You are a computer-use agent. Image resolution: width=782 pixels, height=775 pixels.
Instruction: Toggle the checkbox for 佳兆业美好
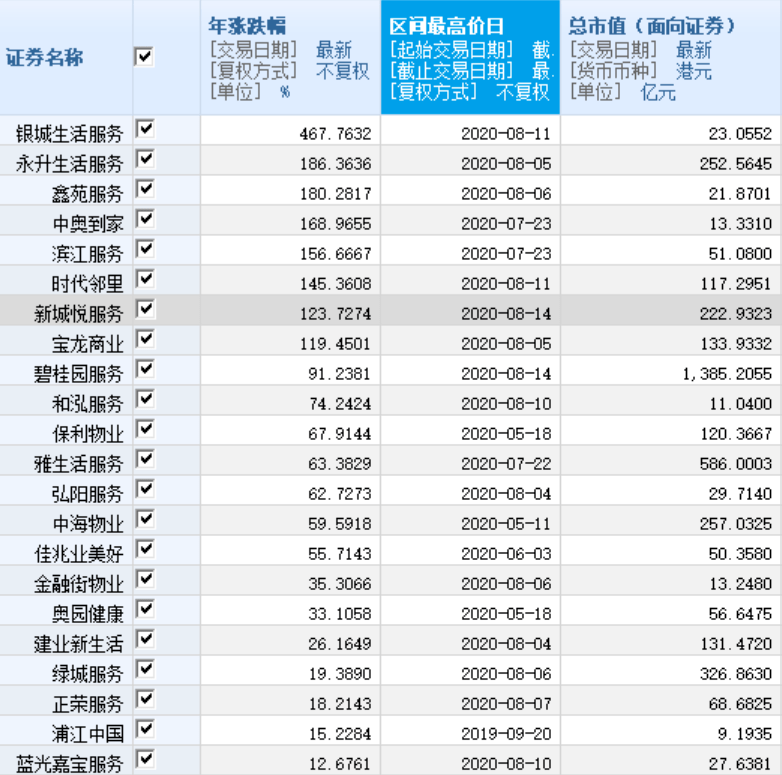pos(145,549)
